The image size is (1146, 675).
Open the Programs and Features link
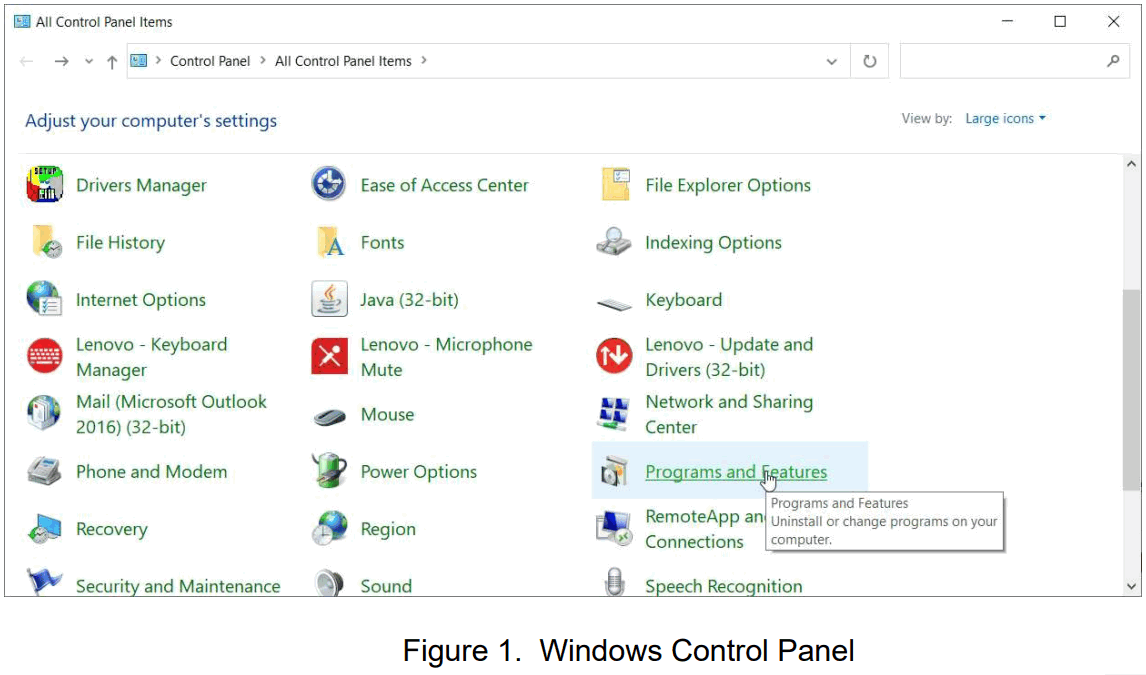tap(737, 471)
